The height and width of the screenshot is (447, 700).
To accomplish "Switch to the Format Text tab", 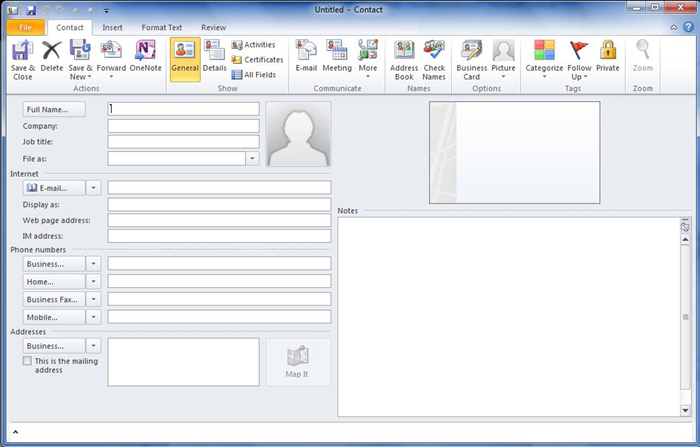I will [x=162, y=28].
